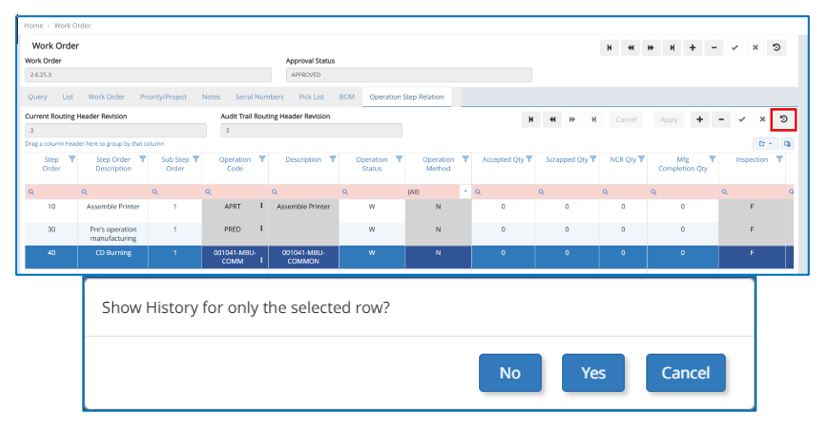This screenshot has height=432, width=838.
Task: Select the BOM tab
Action: 347,97
